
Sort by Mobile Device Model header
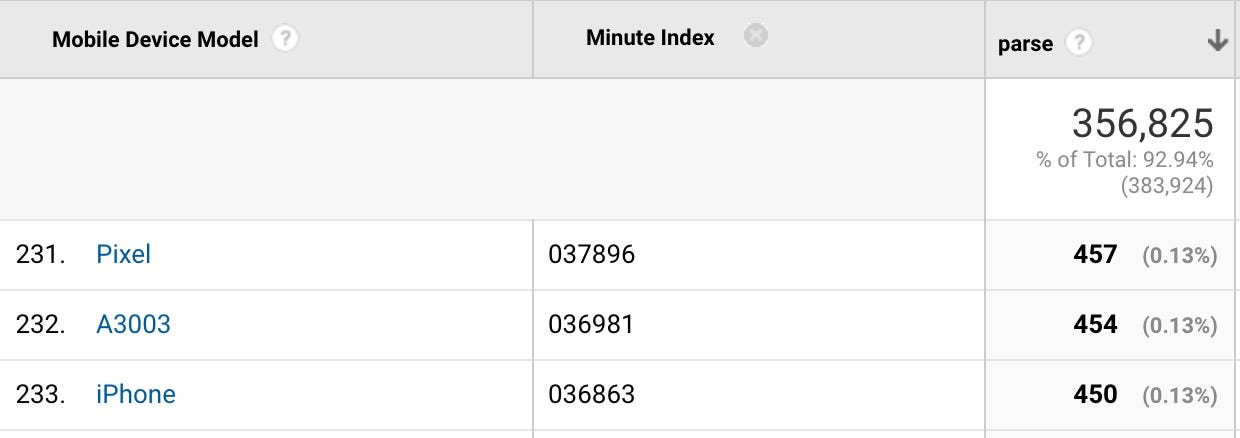155,40
